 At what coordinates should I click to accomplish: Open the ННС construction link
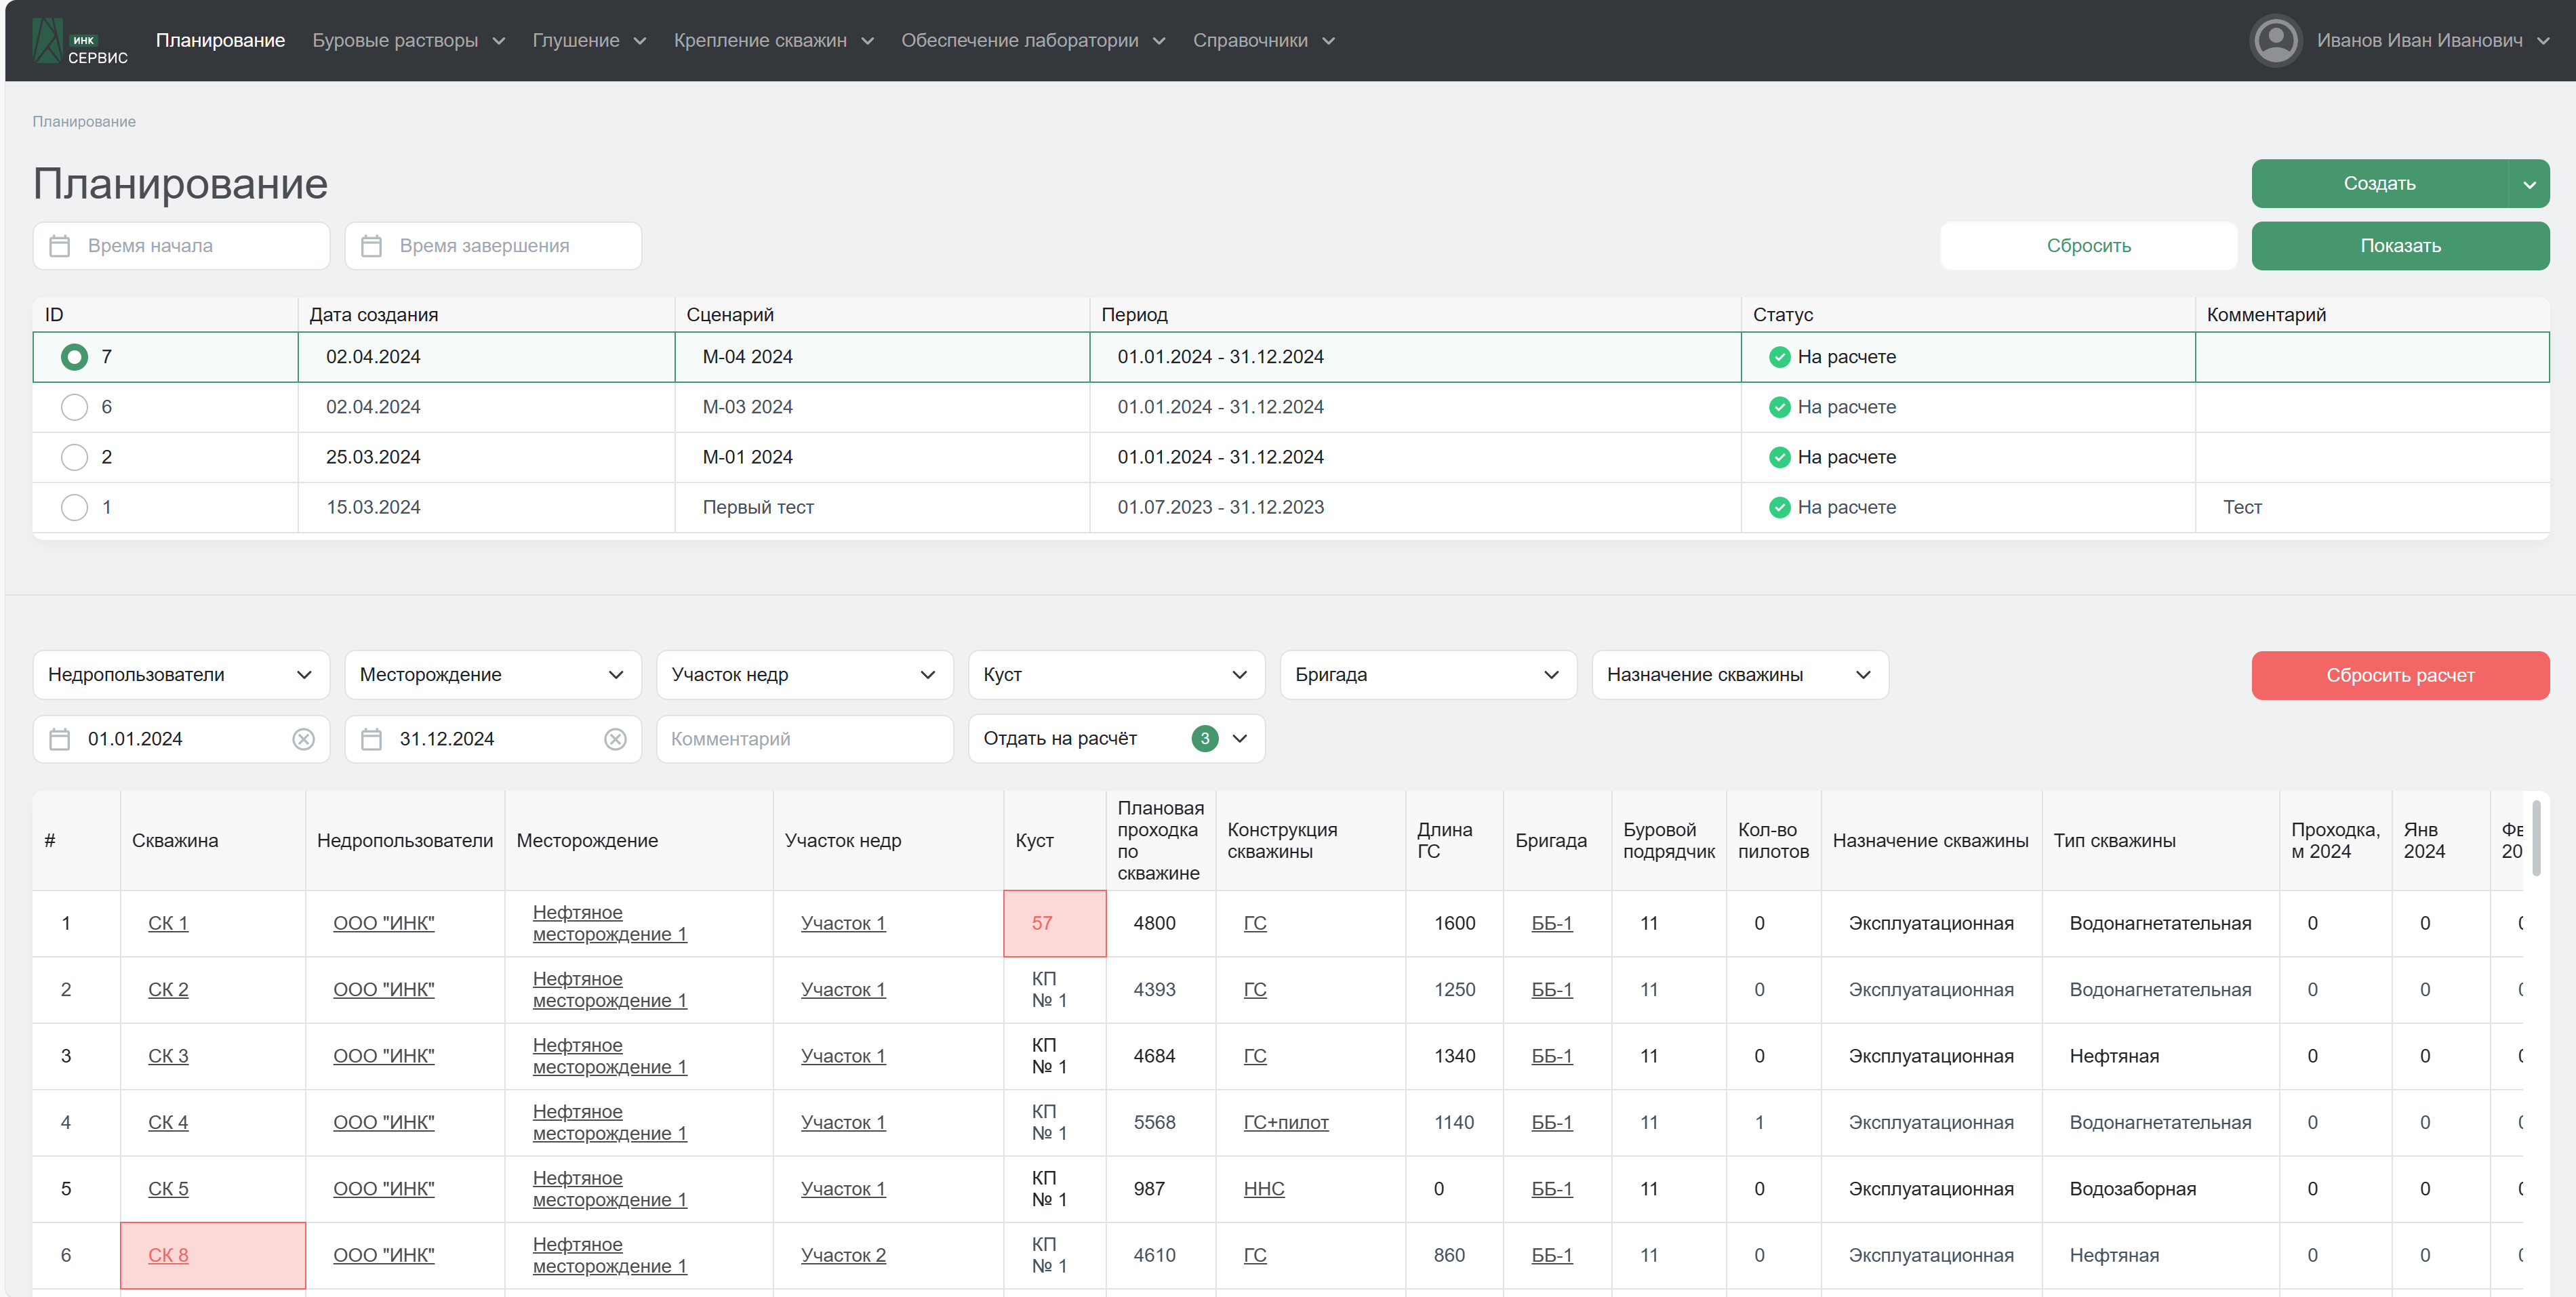(x=1264, y=1189)
